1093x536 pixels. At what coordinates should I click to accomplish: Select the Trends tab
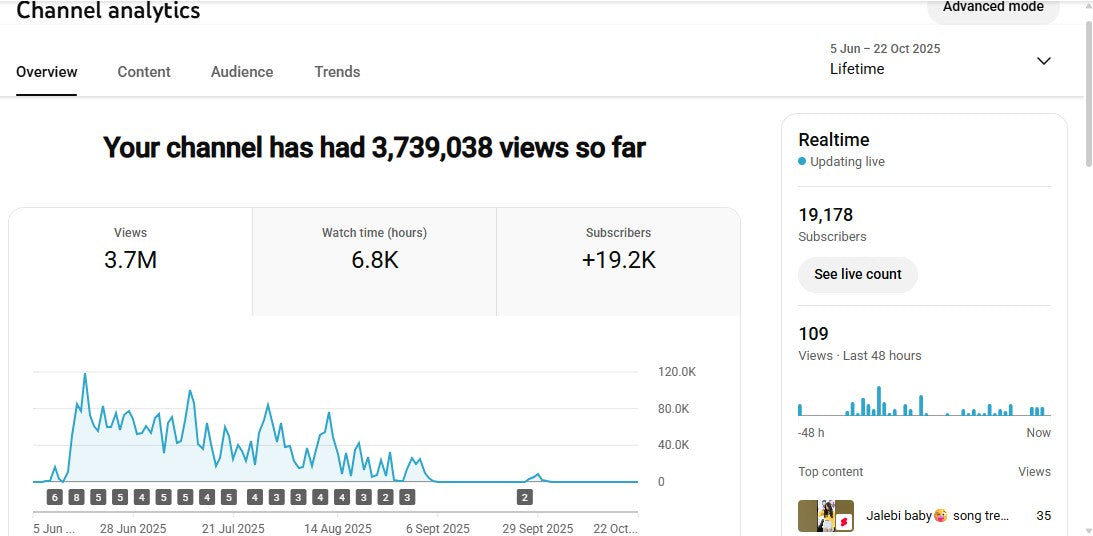337,72
